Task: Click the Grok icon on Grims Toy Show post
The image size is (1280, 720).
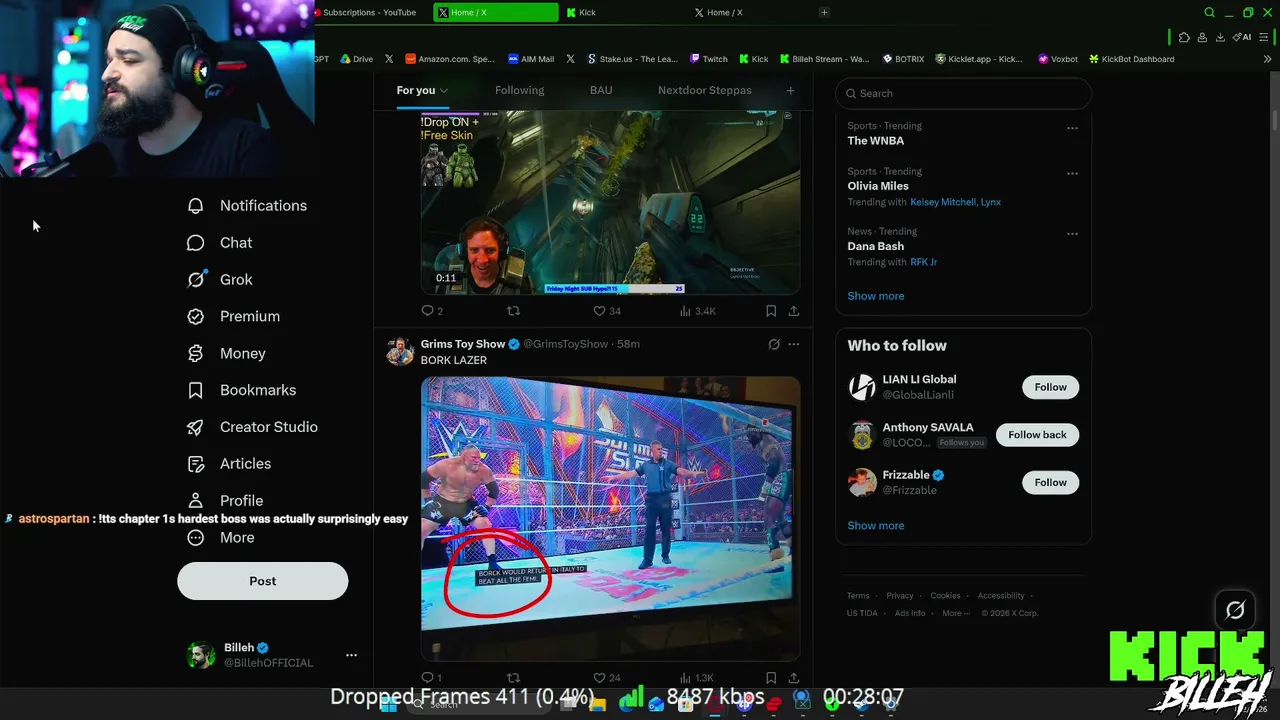Action: [x=774, y=344]
